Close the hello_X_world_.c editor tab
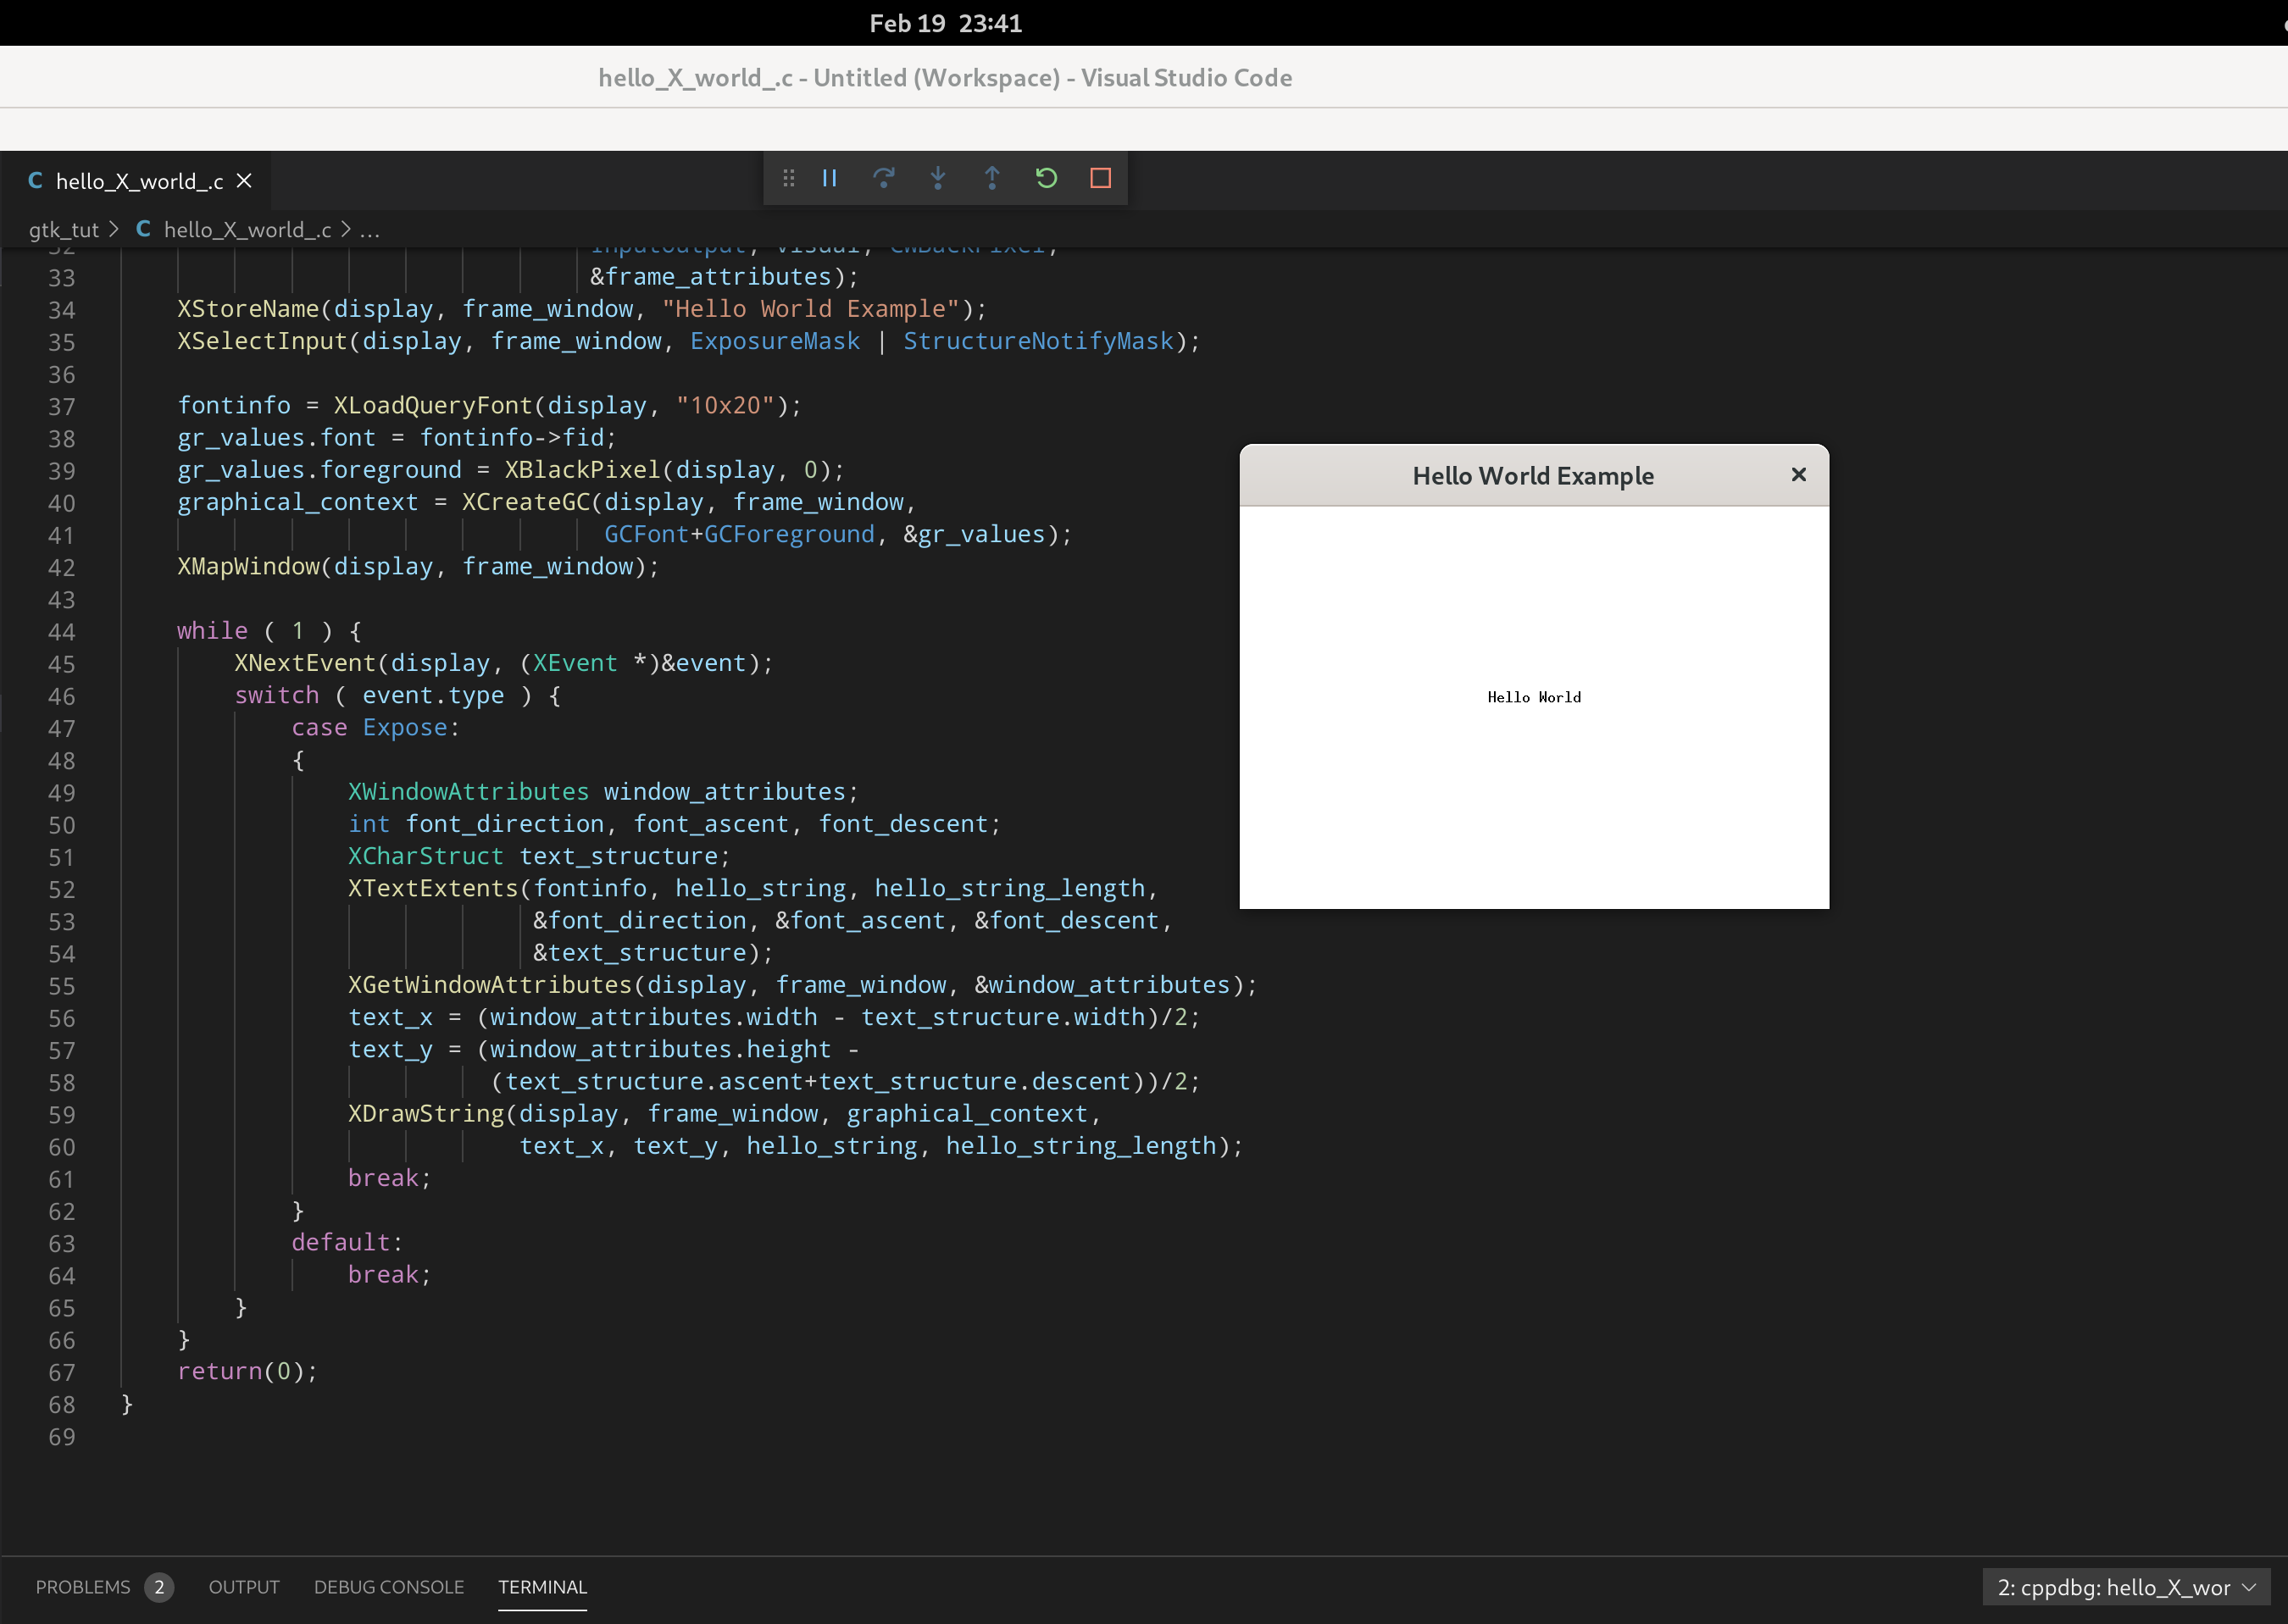The width and height of the screenshot is (2288, 1624). [245, 180]
